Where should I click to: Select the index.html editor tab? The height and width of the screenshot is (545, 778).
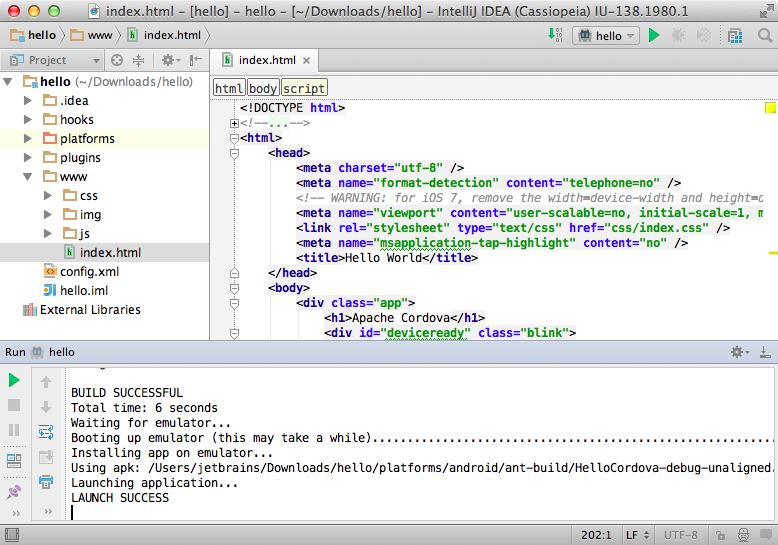(x=266, y=60)
